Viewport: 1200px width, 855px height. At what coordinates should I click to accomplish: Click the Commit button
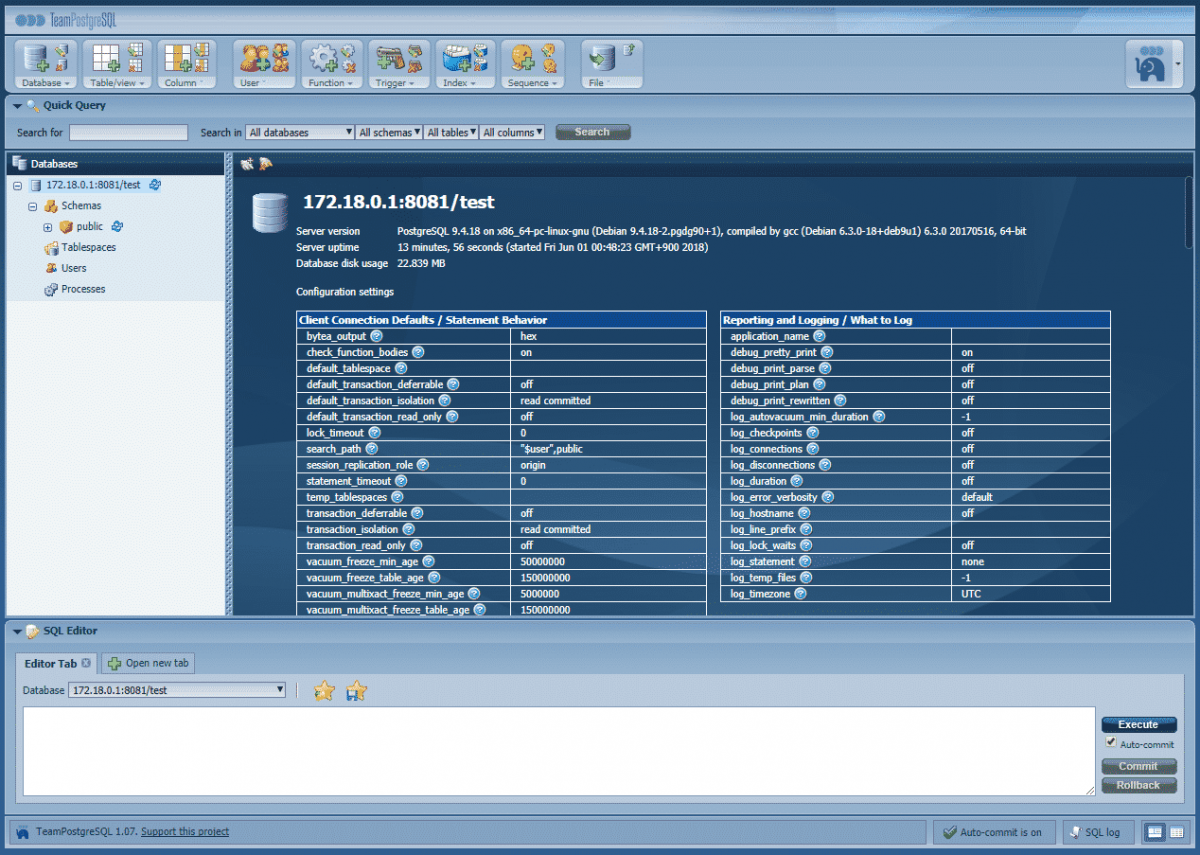click(x=1139, y=767)
